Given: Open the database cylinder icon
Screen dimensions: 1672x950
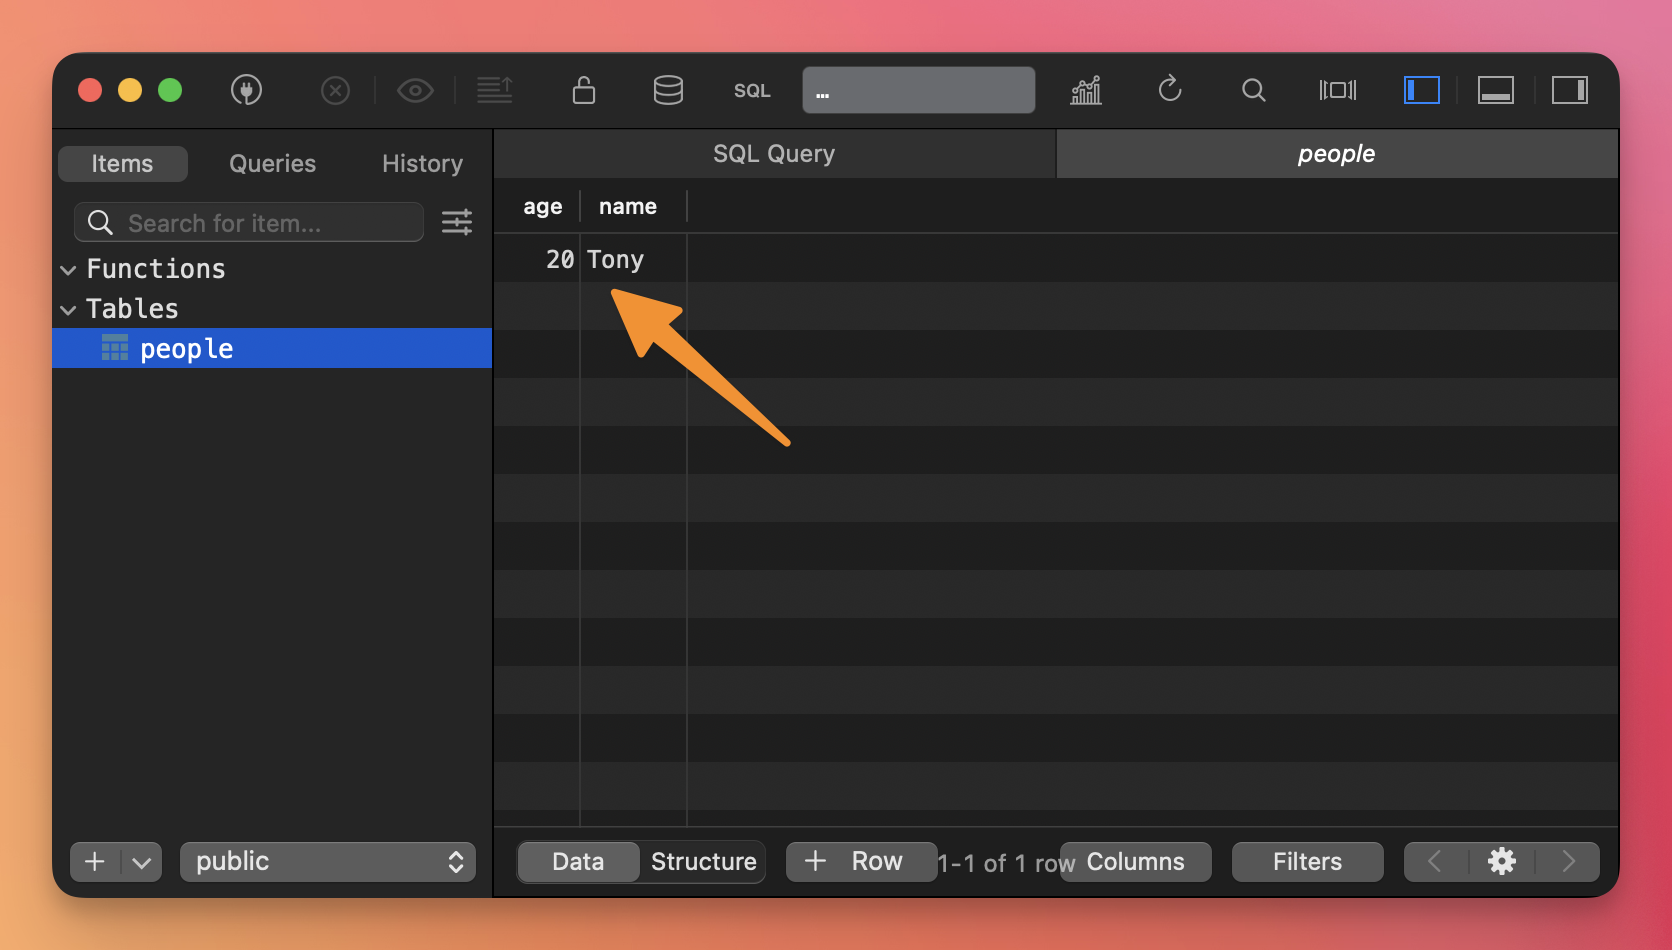Looking at the screenshot, I should (668, 90).
